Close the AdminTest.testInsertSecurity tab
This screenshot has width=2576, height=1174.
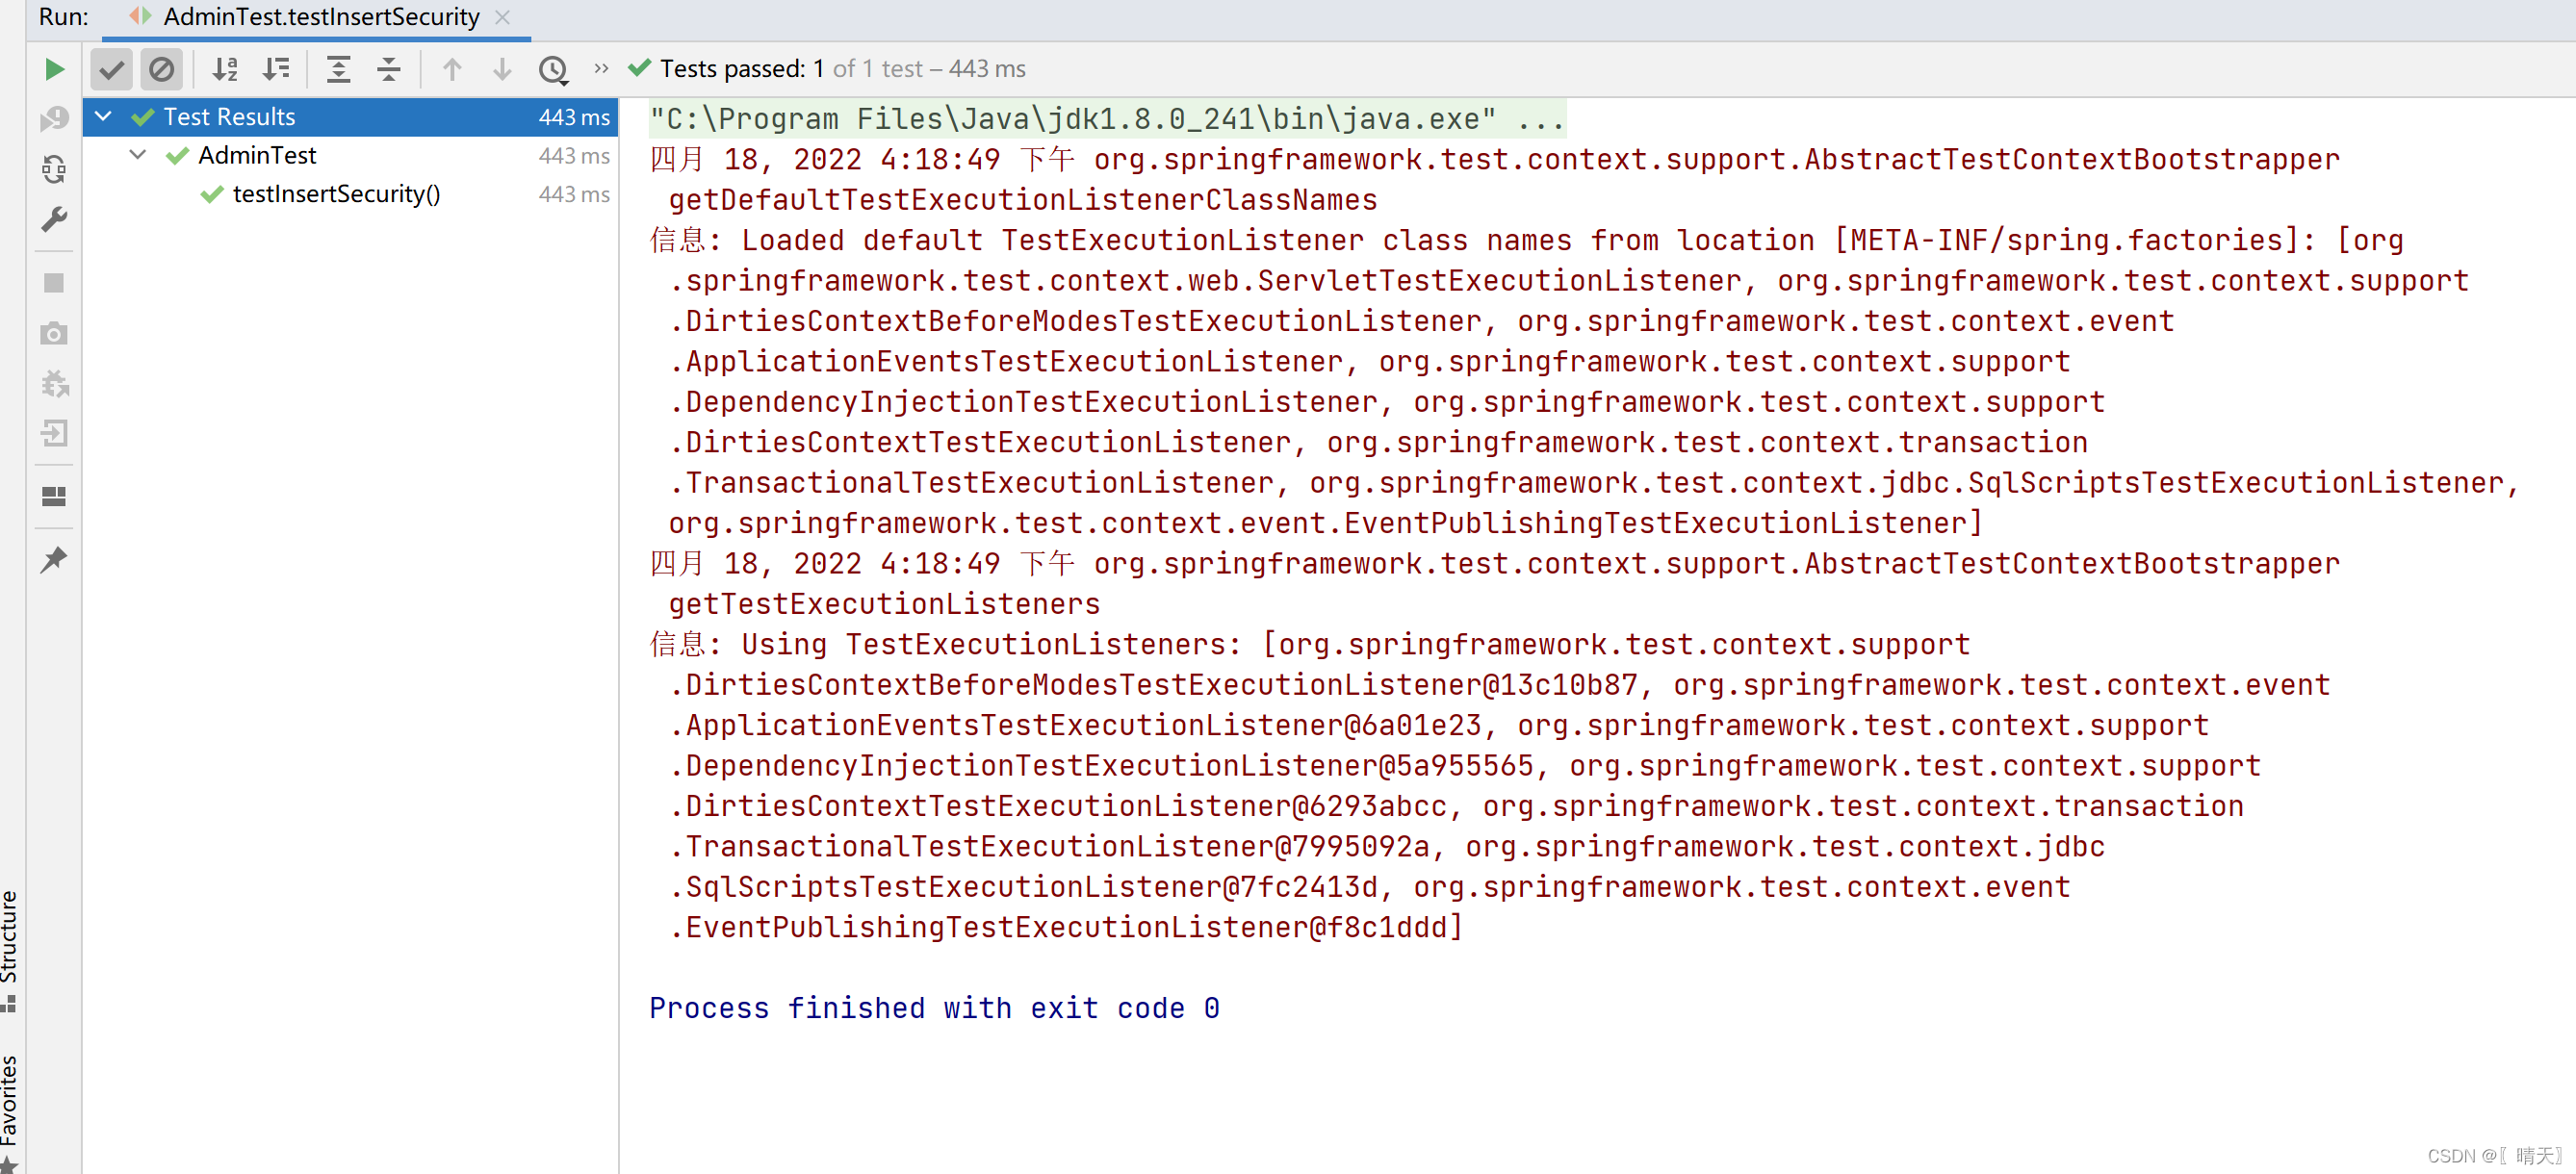coord(503,17)
